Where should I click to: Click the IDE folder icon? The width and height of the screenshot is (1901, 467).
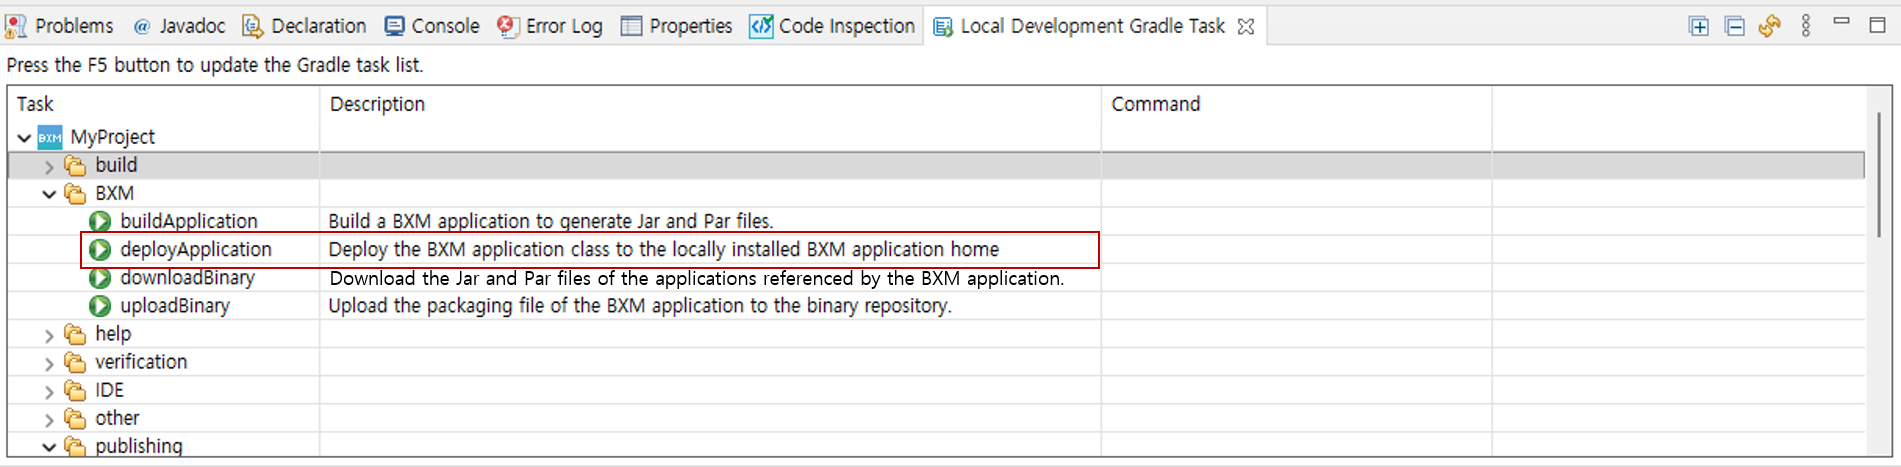click(75, 390)
